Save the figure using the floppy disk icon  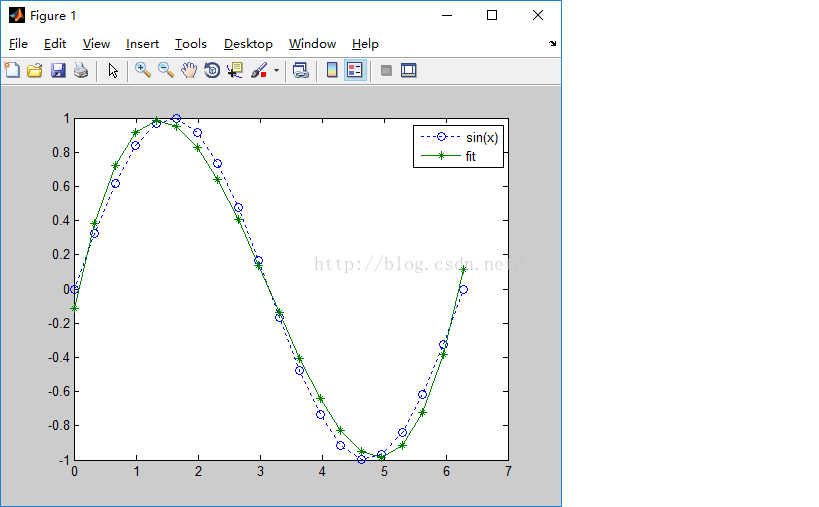pyautogui.click(x=58, y=70)
